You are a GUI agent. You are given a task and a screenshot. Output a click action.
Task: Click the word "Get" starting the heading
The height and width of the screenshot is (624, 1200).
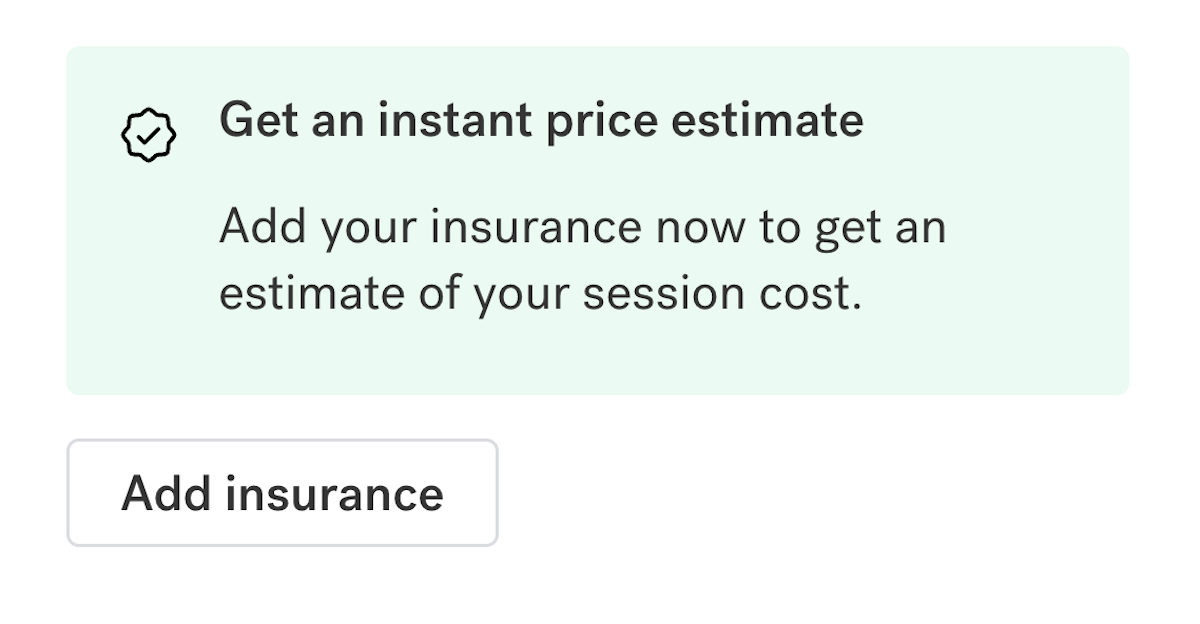tap(257, 121)
